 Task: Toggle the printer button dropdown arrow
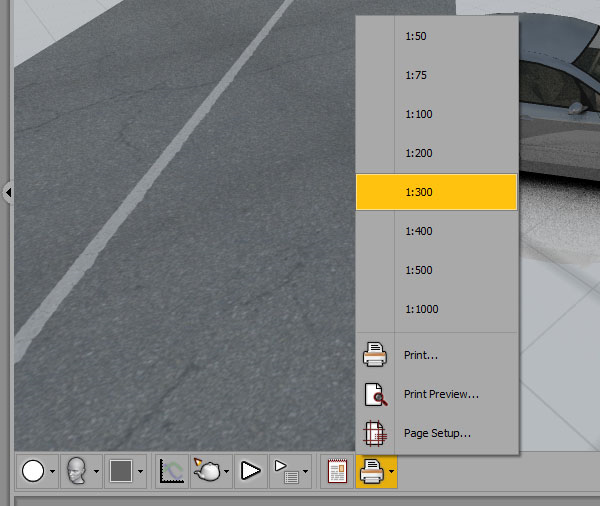click(391, 472)
